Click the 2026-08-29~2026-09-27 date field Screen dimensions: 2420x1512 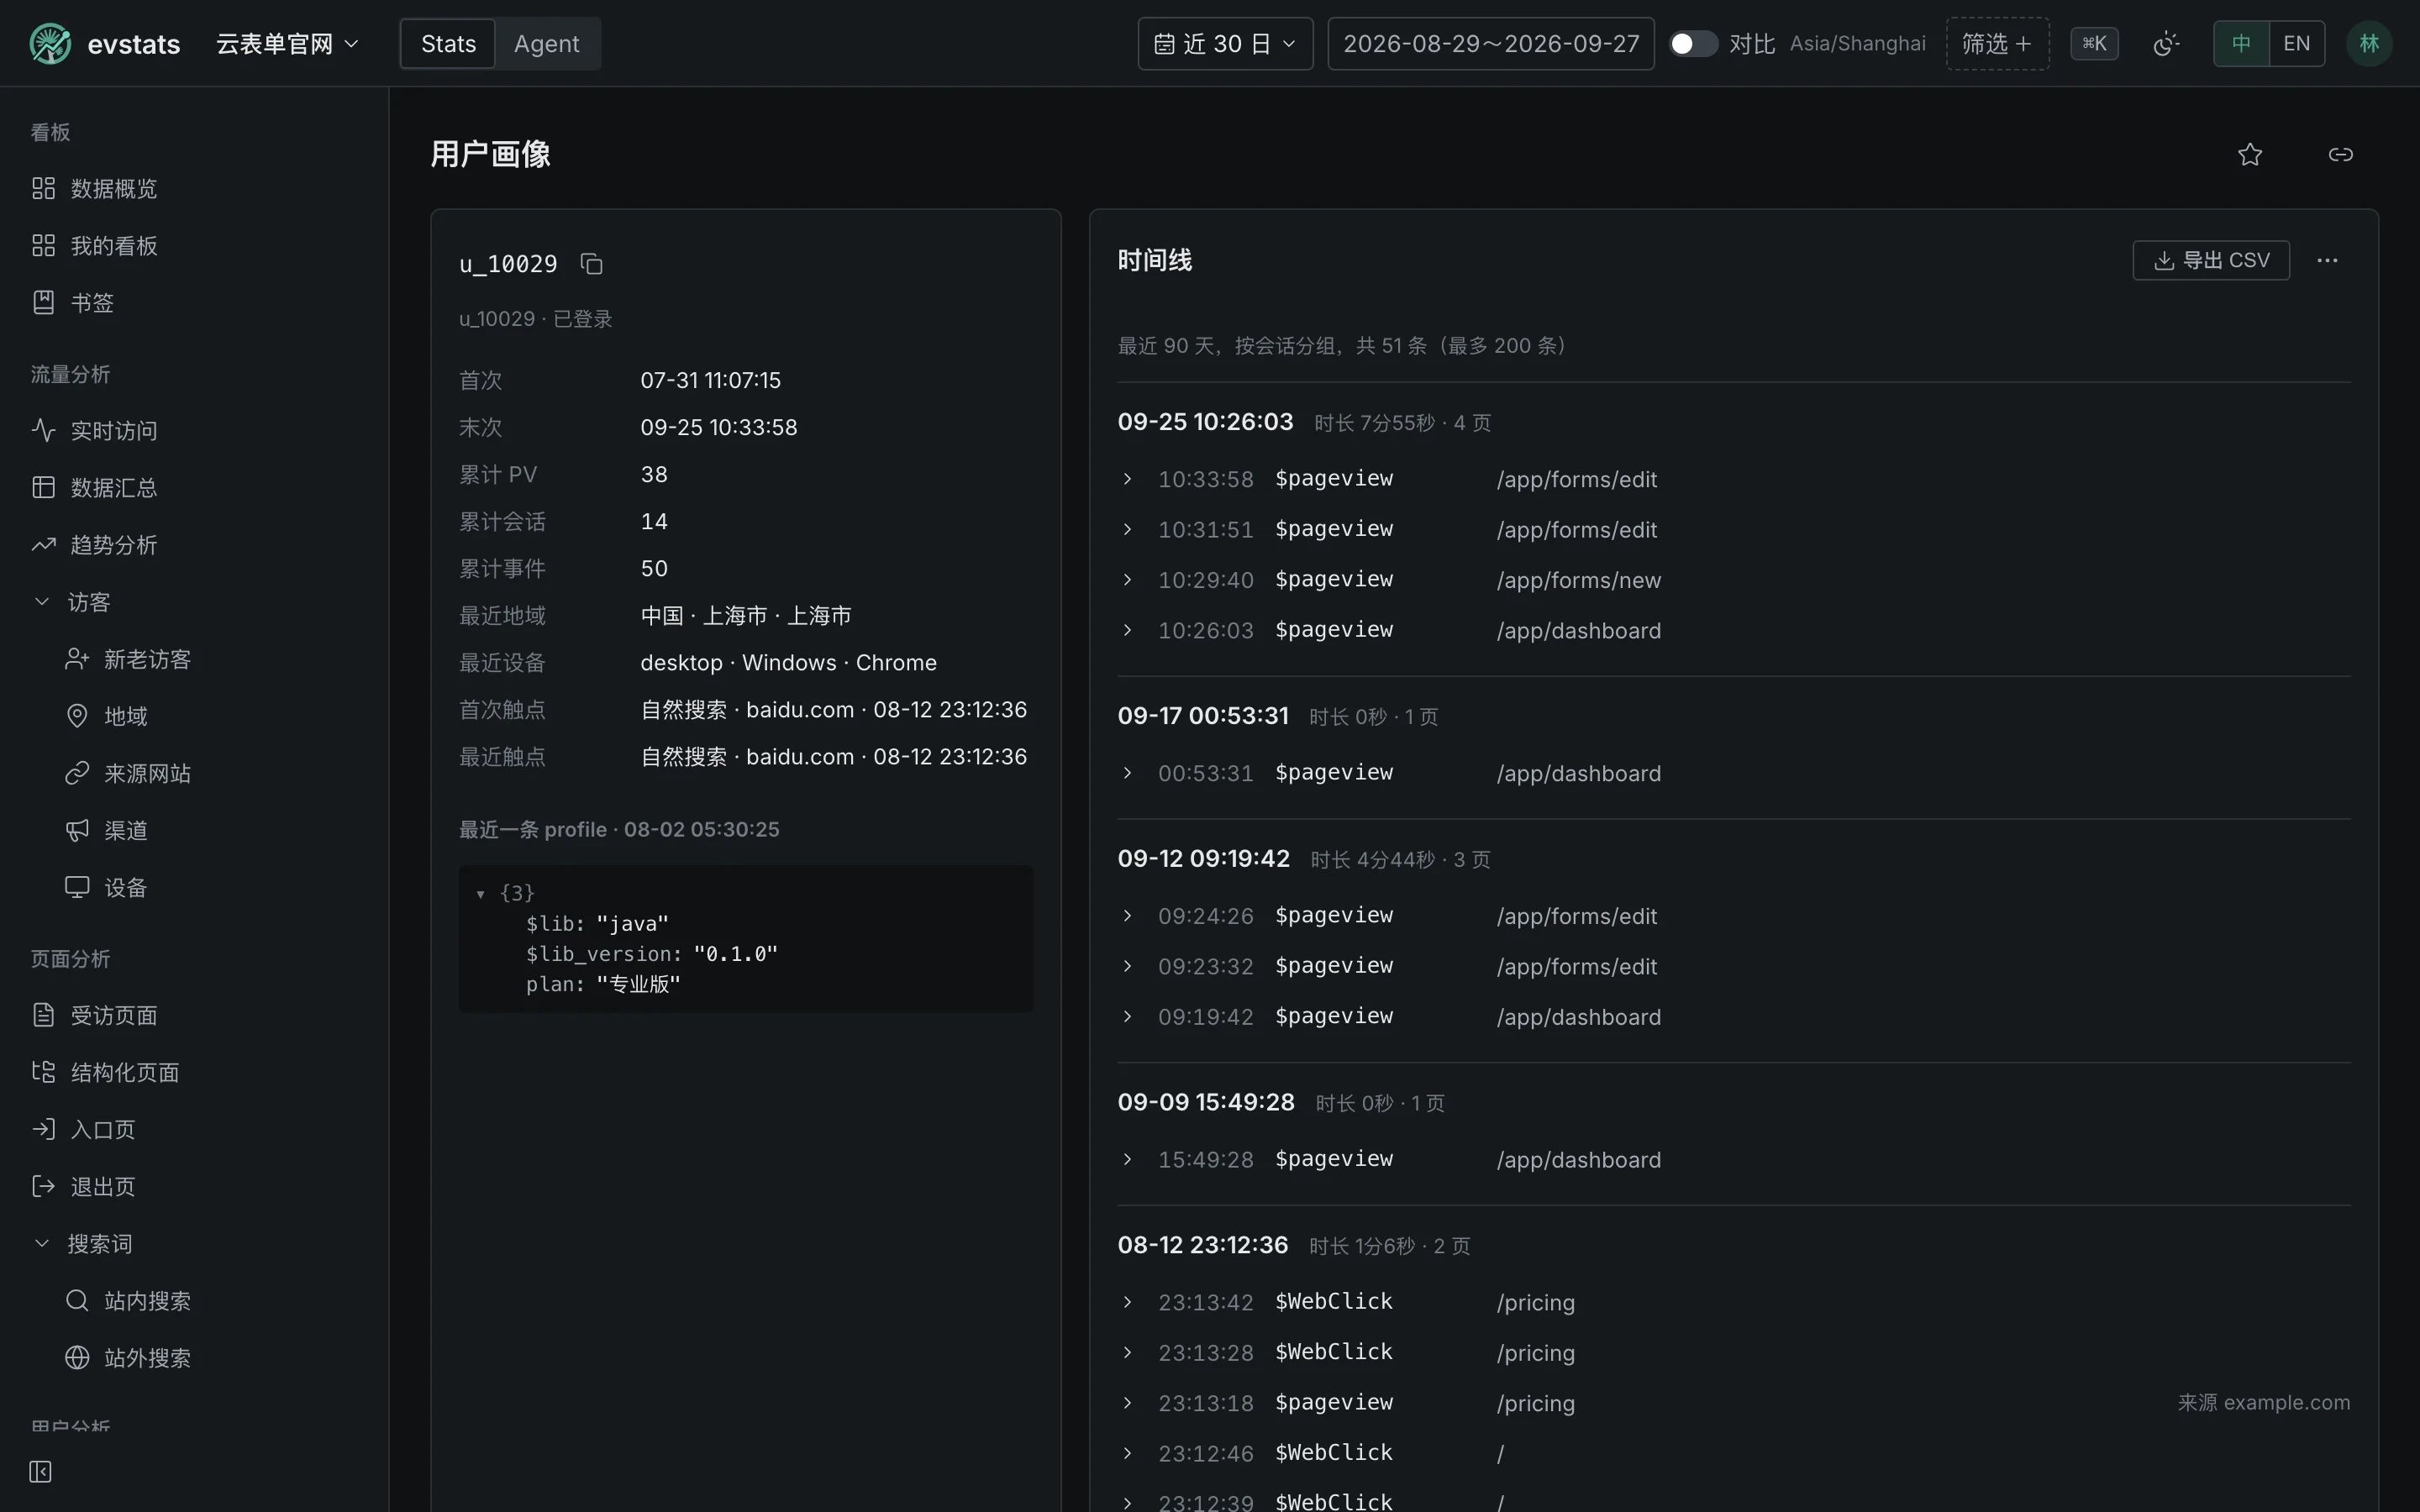(x=1491, y=44)
